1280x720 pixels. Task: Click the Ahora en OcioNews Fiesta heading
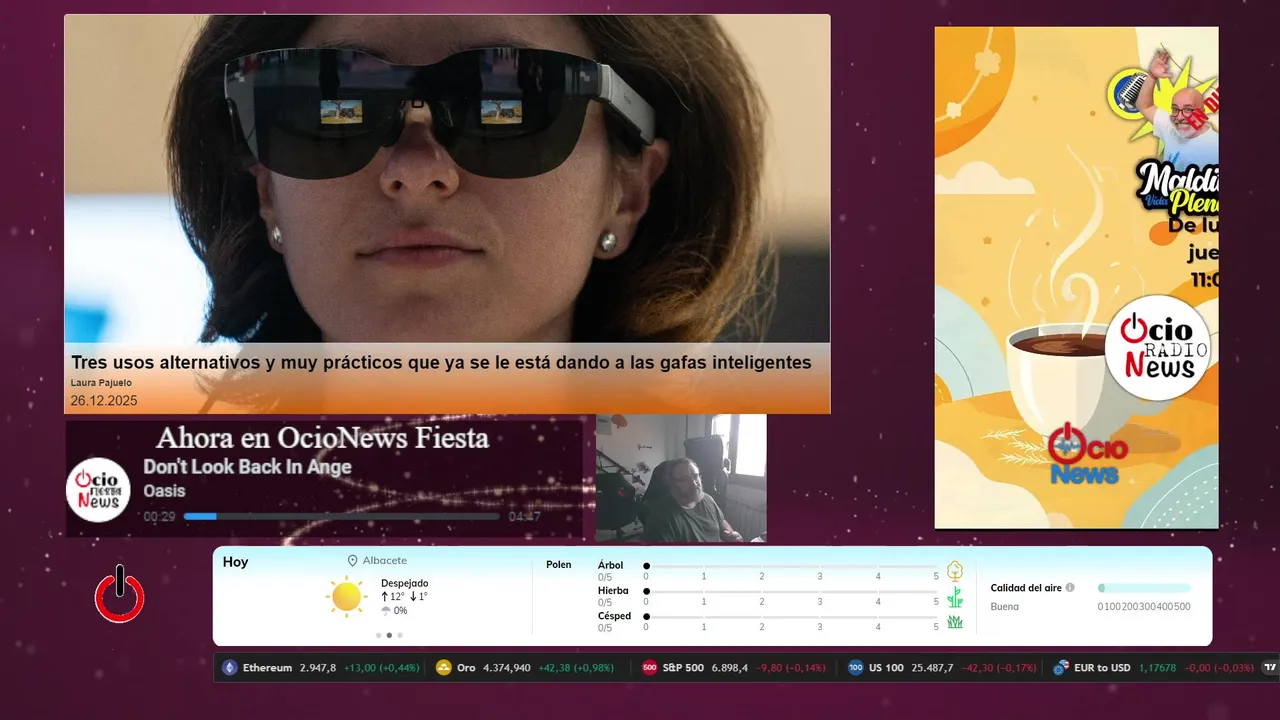tap(322, 438)
